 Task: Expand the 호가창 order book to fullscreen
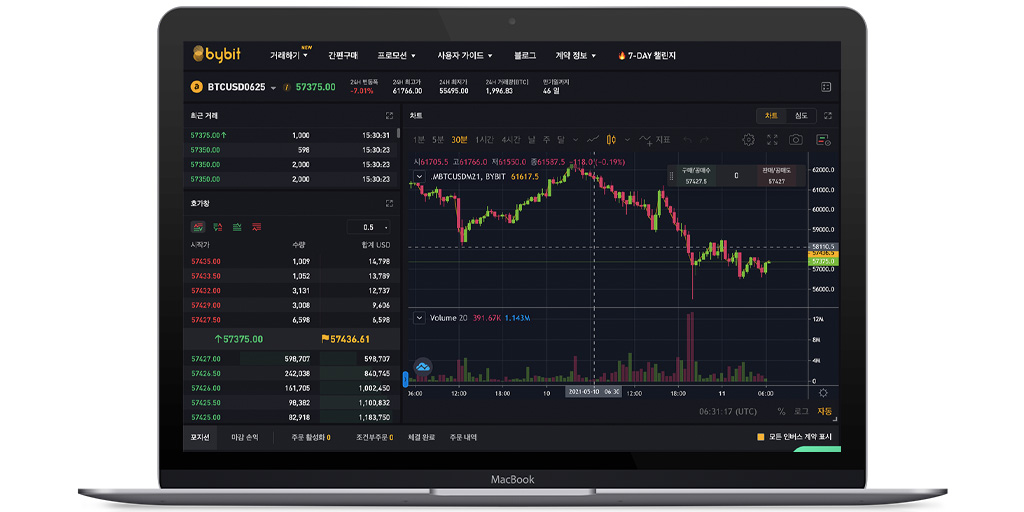389,204
